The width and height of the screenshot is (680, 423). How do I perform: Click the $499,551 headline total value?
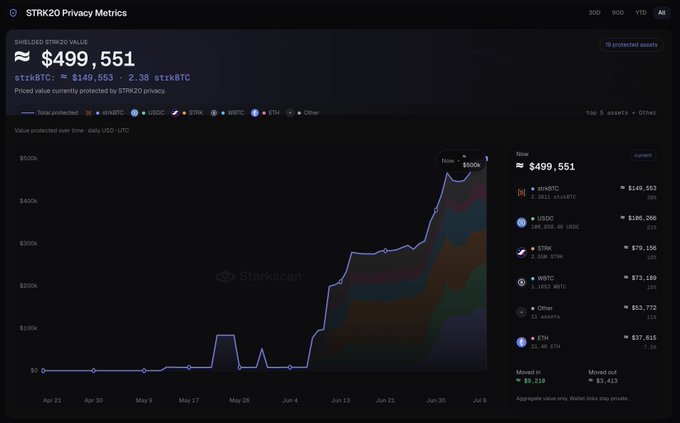(x=75, y=59)
